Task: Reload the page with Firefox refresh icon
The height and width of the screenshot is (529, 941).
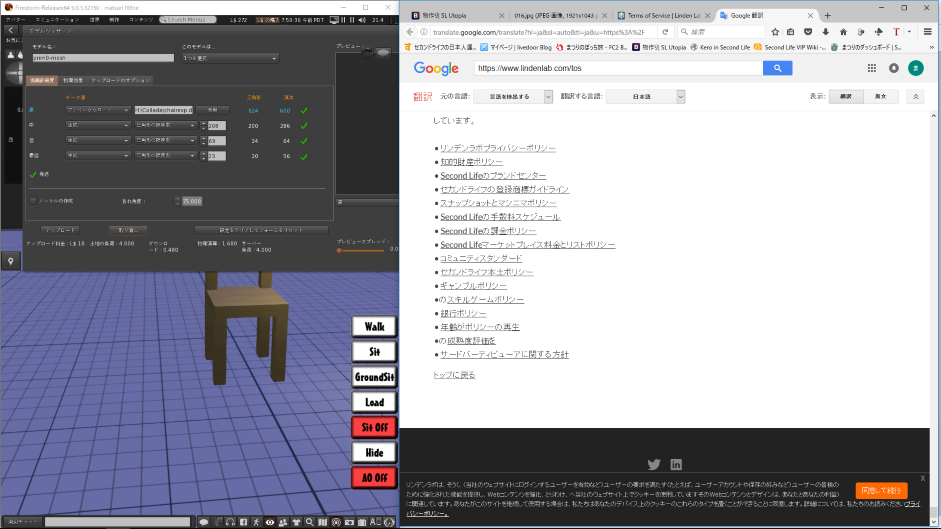Action: click(x=665, y=32)
